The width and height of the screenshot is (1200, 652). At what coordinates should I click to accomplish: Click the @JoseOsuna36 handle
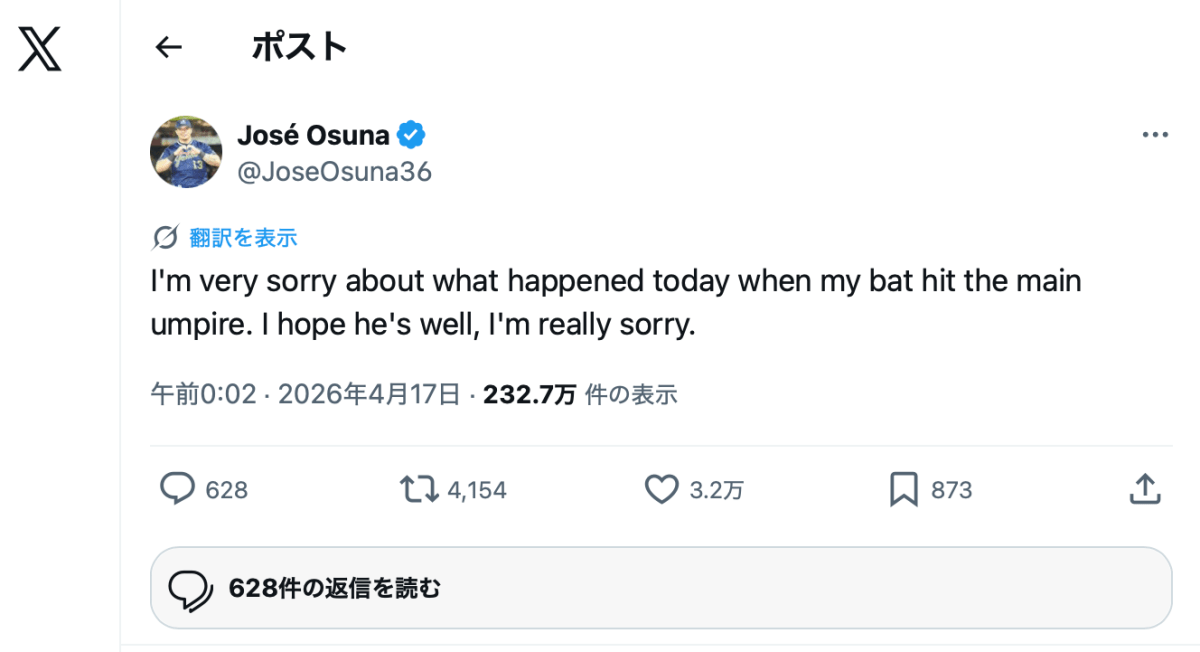tap(334, 172)
